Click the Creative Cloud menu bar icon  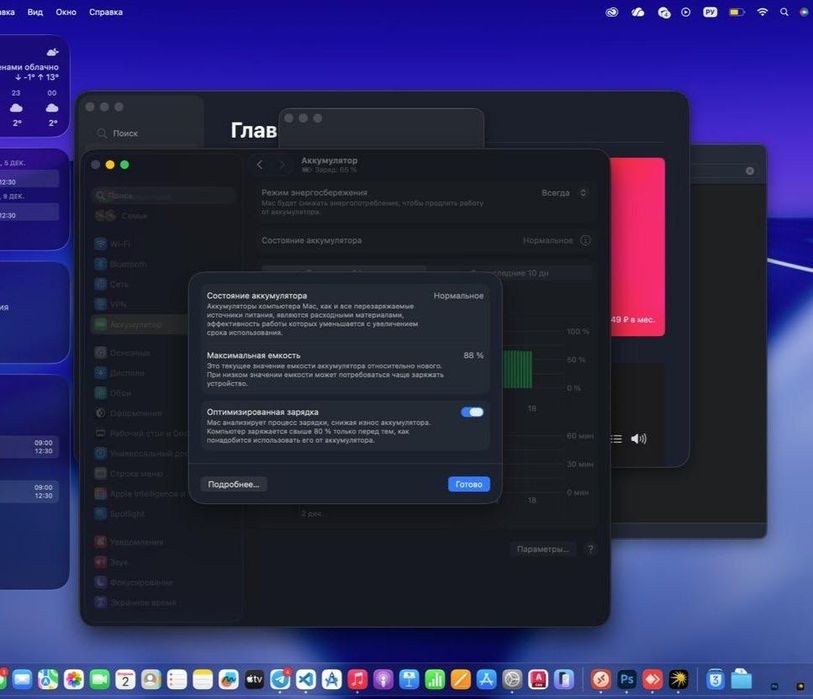(612, 12)
